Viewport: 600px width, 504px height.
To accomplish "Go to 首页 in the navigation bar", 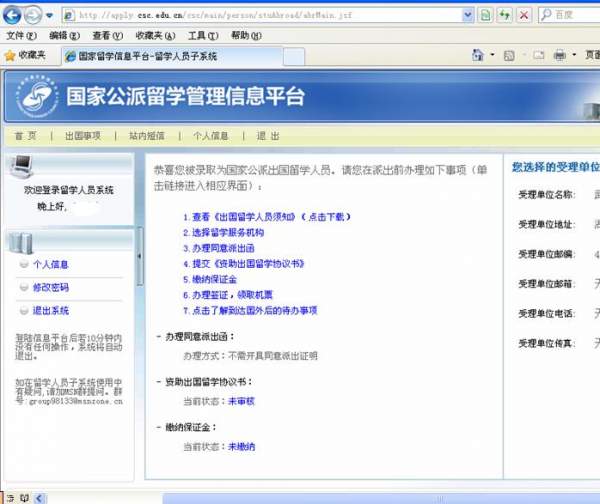I will coord(25,136).
